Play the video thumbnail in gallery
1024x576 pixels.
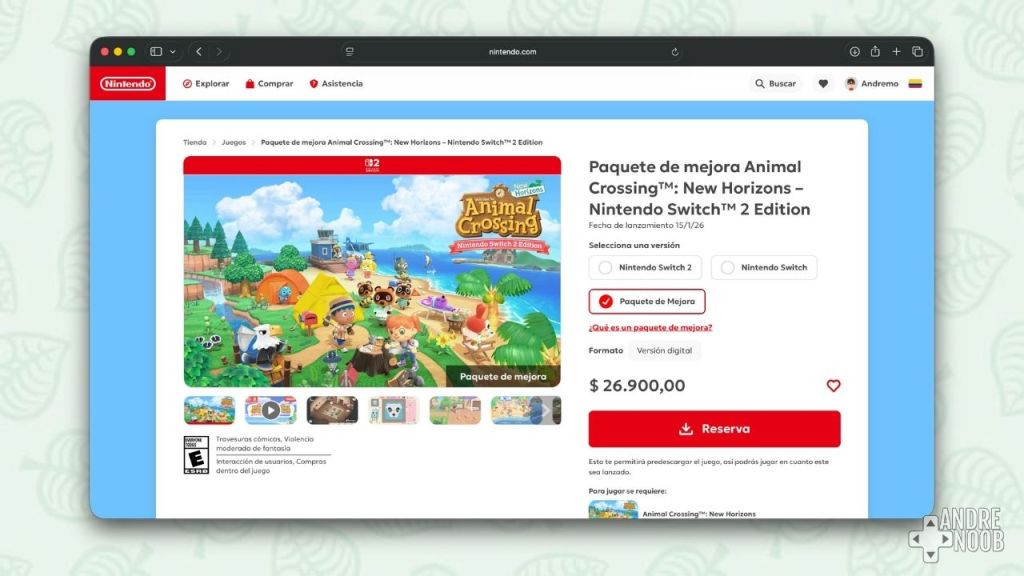tap(270, 410)
